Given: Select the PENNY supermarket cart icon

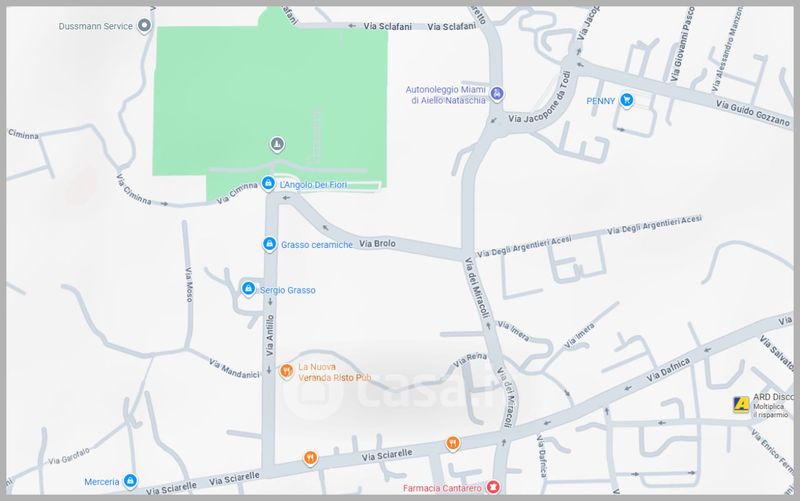Looking at the screenshot, I should click(x=627, y=100).
